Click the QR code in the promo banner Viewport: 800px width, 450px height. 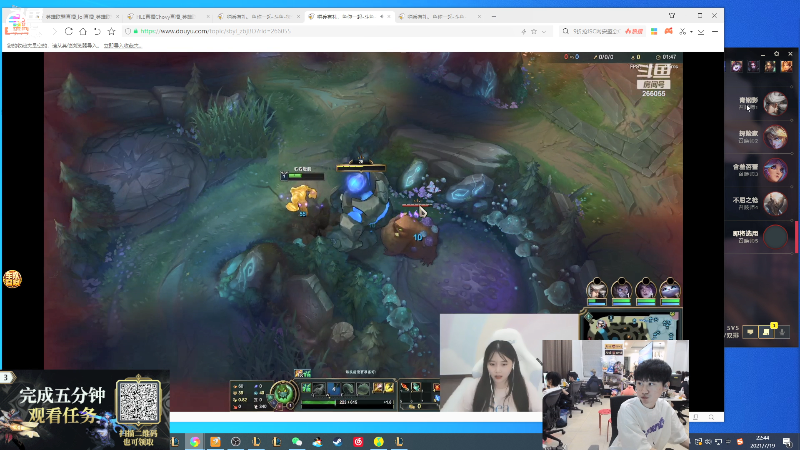[138, 403]
